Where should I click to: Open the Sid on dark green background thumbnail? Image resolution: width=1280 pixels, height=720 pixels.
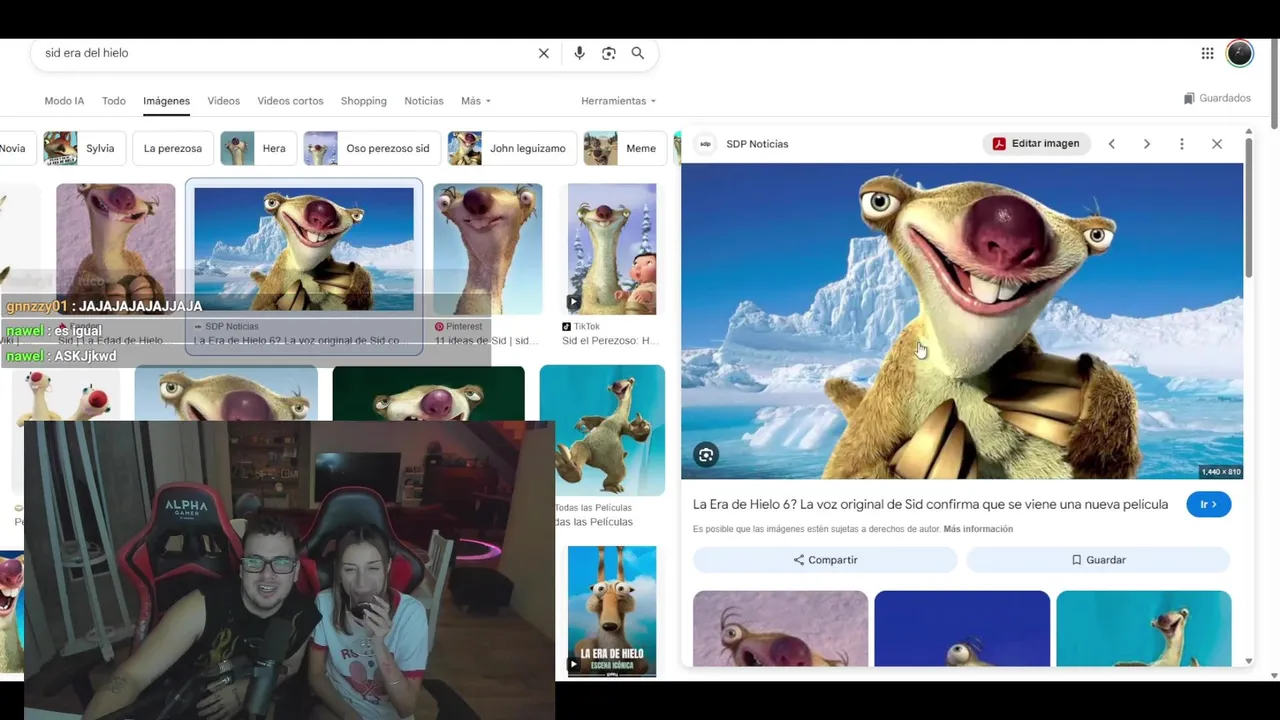[x=428, y=393]
